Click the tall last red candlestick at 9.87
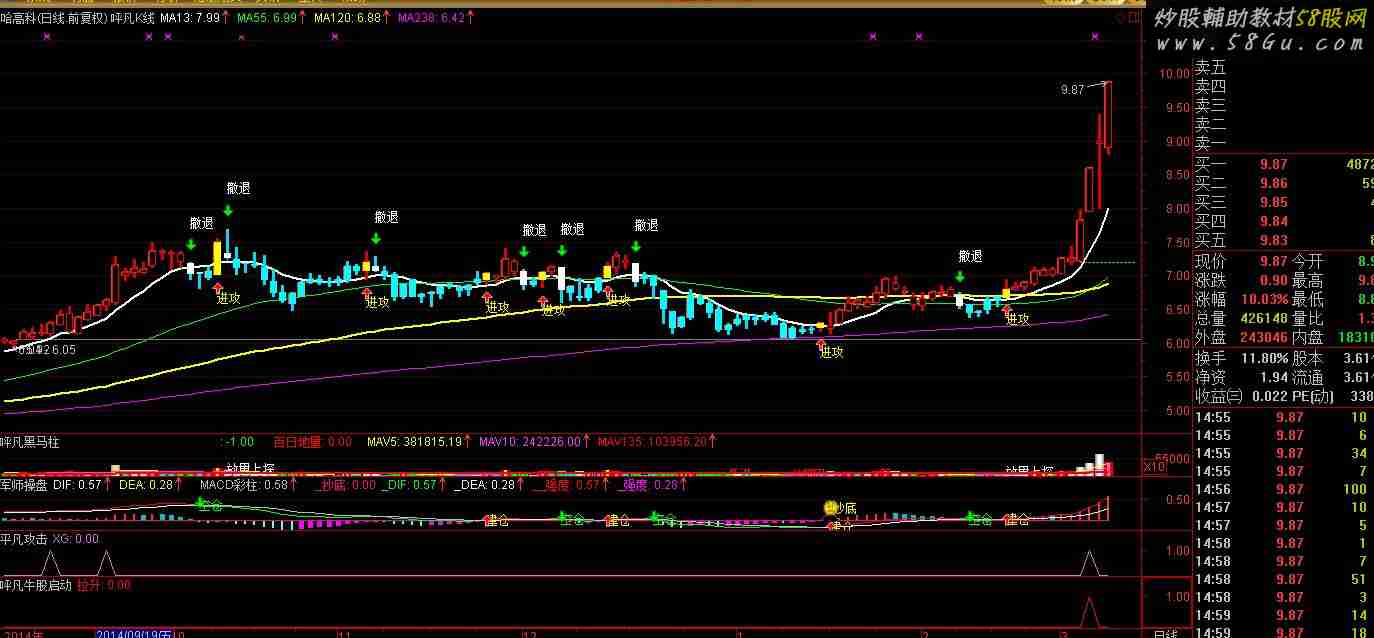Screen dimensions: 1374x638 (1108, 116)
